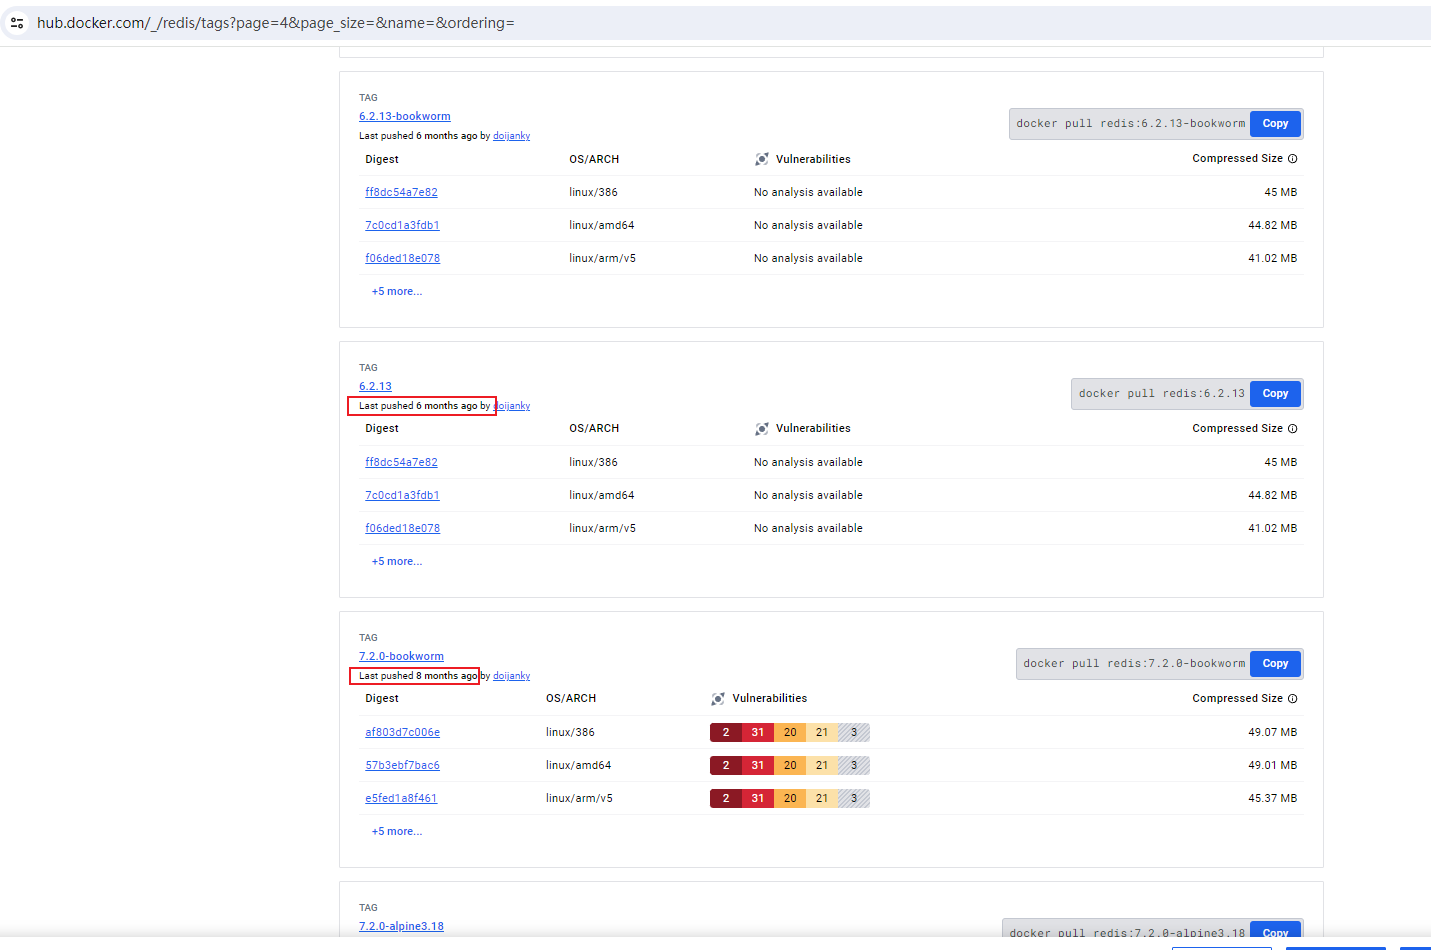Viewport: 1431px width, 950px height.
Task: Open digest 7c0cd1a3fdb1 in 6.2.13 section
Action: coord(402,495)
